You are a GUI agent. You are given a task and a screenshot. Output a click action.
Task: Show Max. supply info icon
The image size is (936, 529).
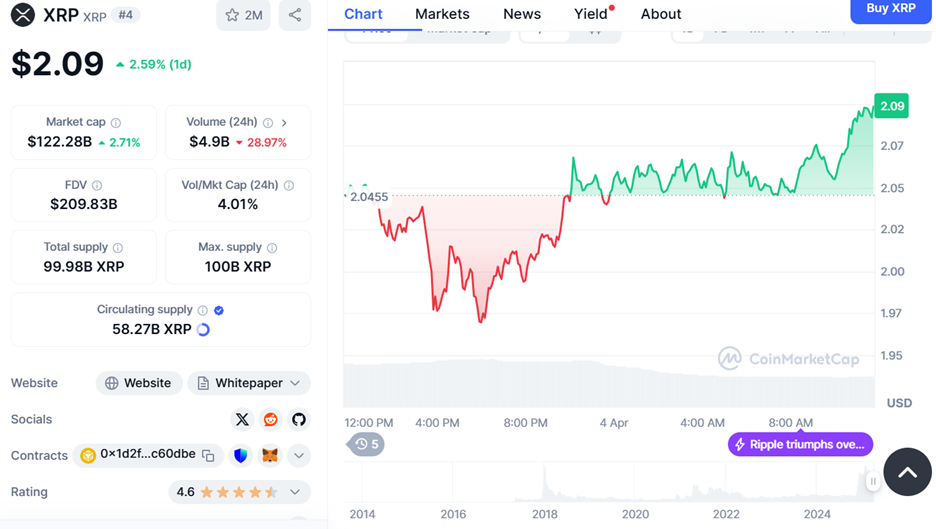click(272, 247)
